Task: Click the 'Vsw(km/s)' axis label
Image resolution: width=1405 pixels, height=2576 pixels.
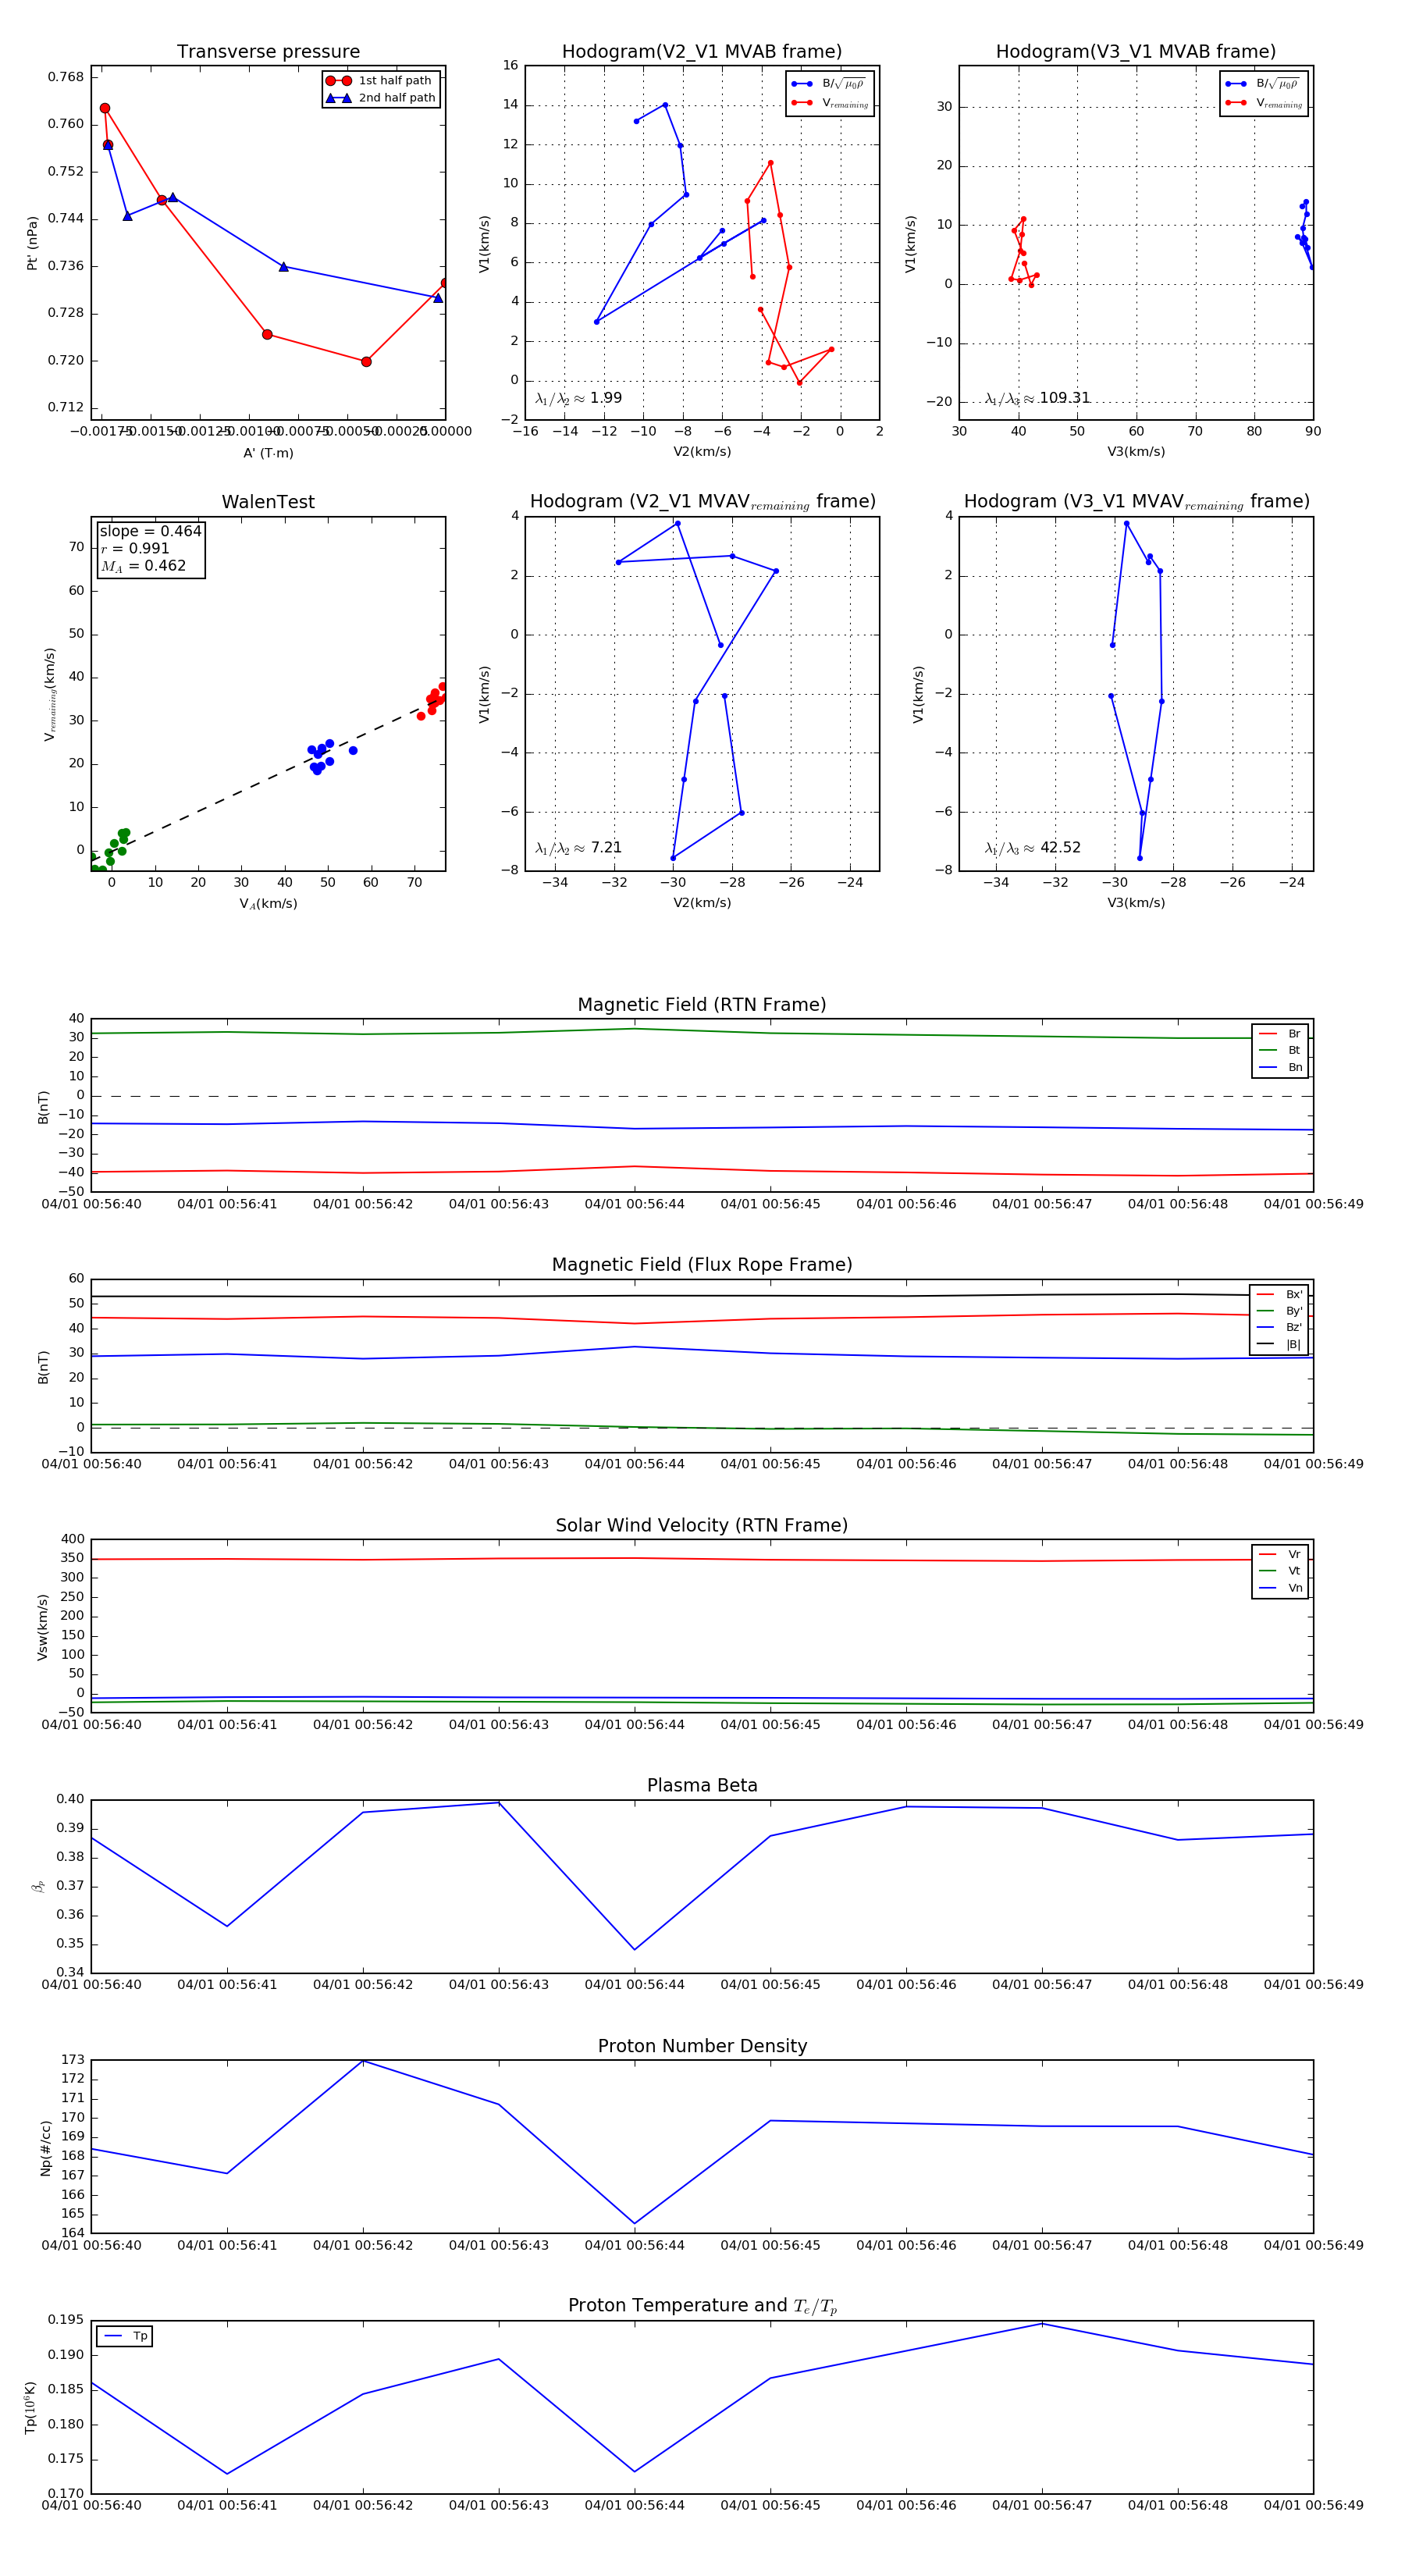Action: [42, 1627]
